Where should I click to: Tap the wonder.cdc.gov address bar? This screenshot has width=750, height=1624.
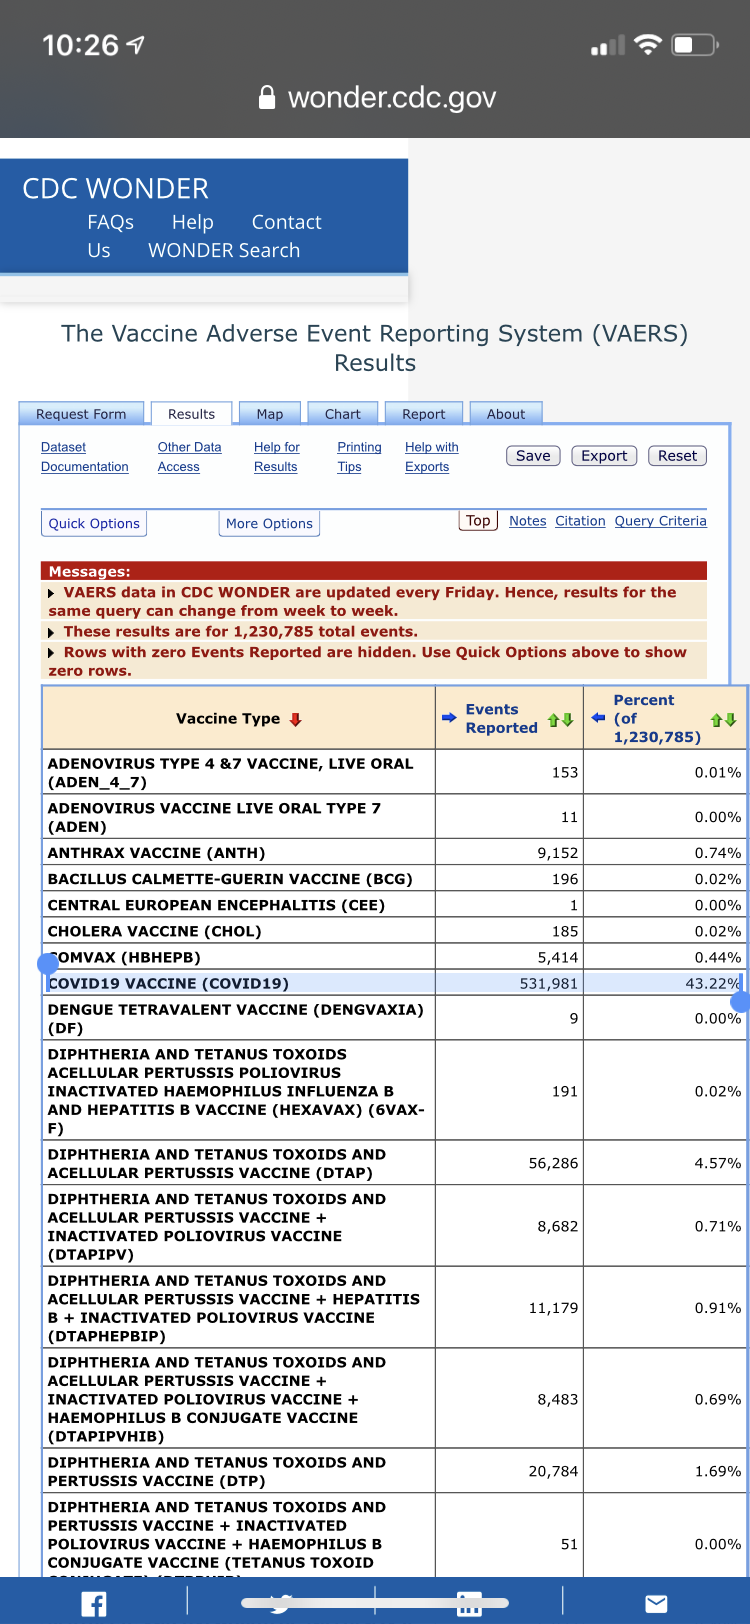point(376,97)
